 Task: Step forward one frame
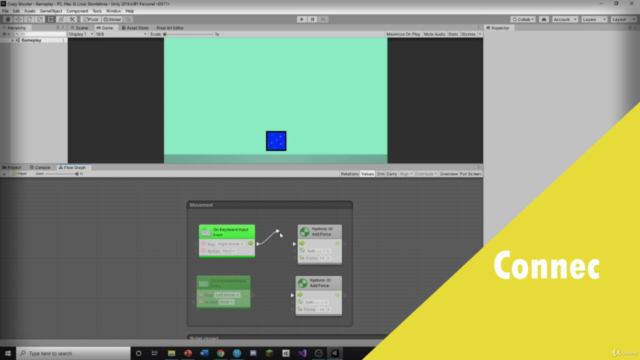tap(323, 19)
